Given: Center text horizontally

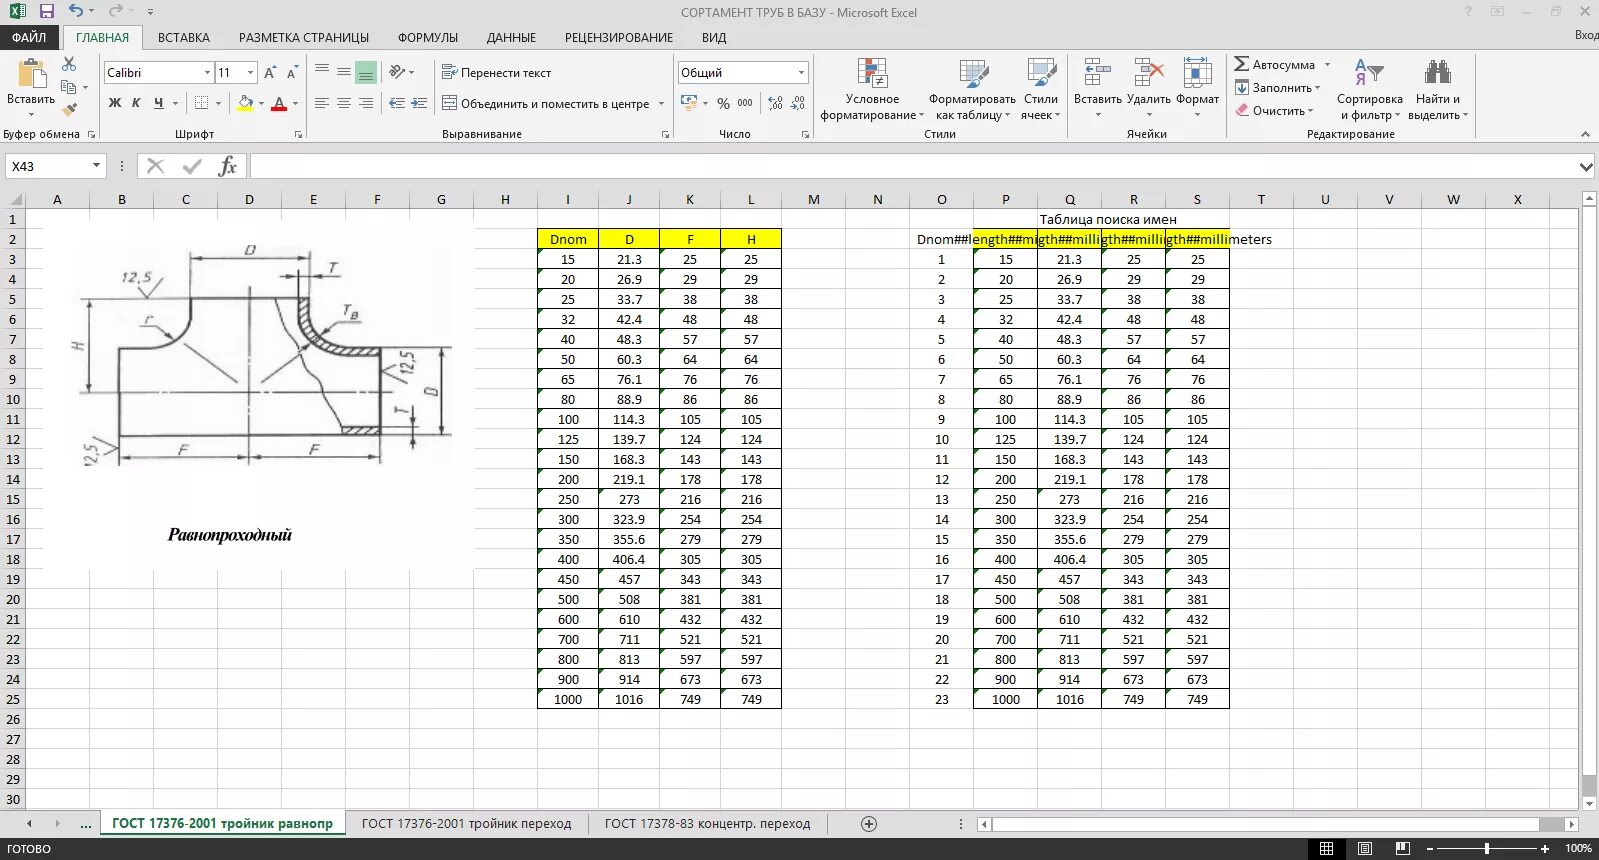Looking at the screenshot, I should coord(344,103).
